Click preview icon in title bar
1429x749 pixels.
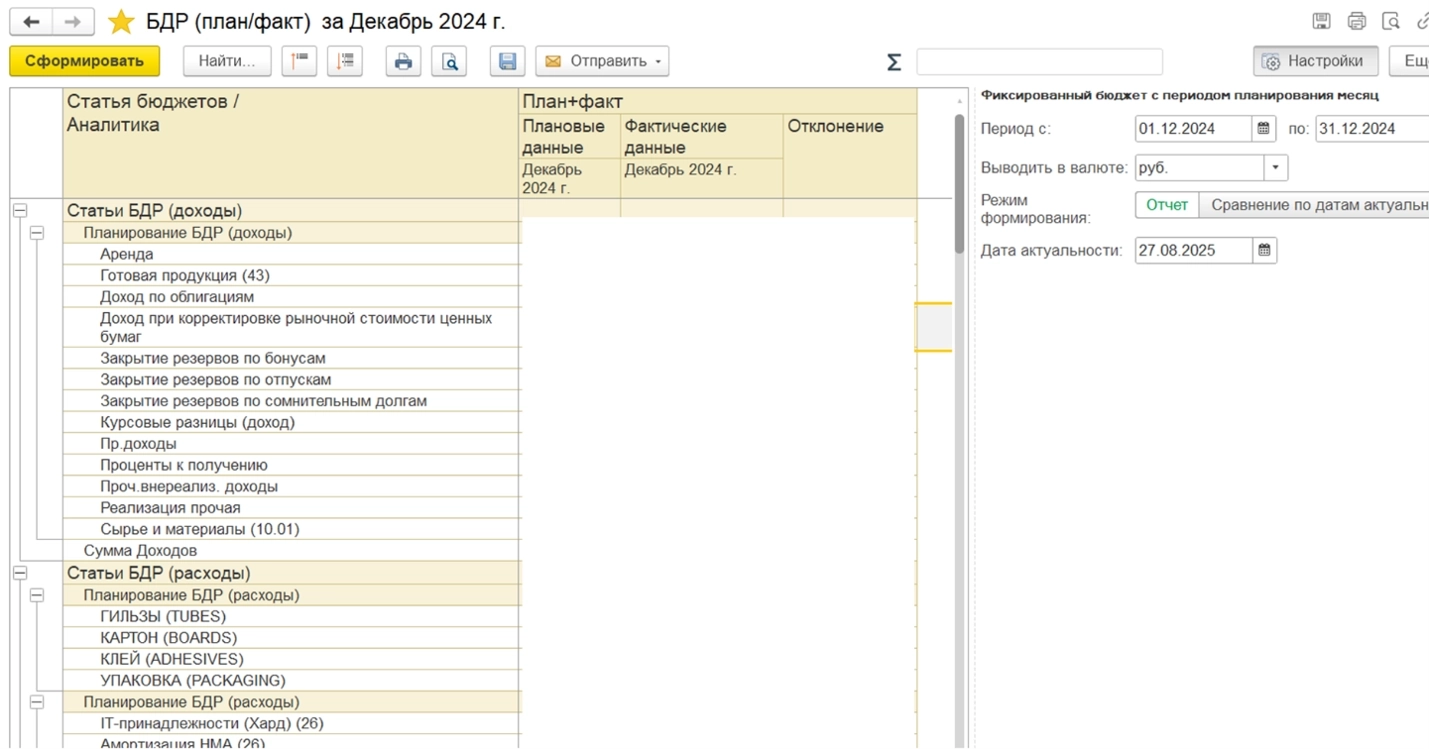[1391, 21]
